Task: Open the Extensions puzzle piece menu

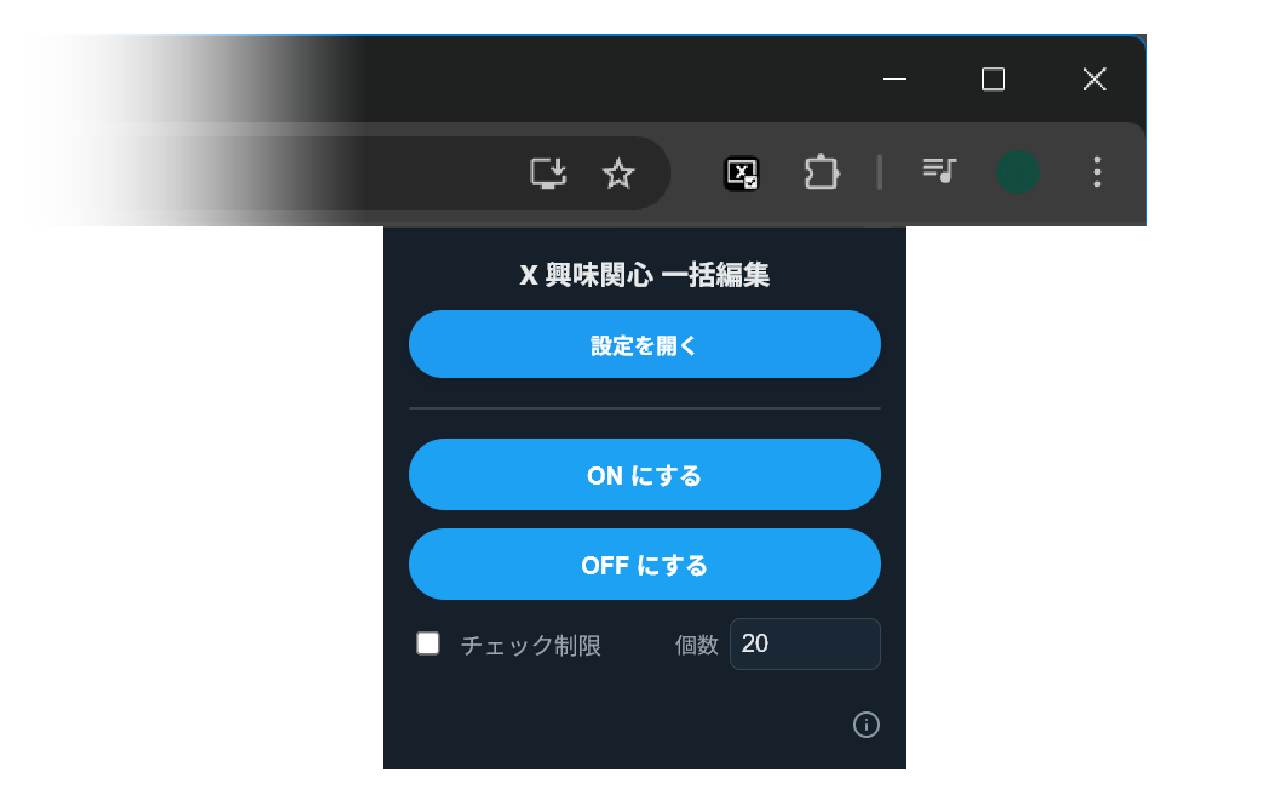Action: 821,173
